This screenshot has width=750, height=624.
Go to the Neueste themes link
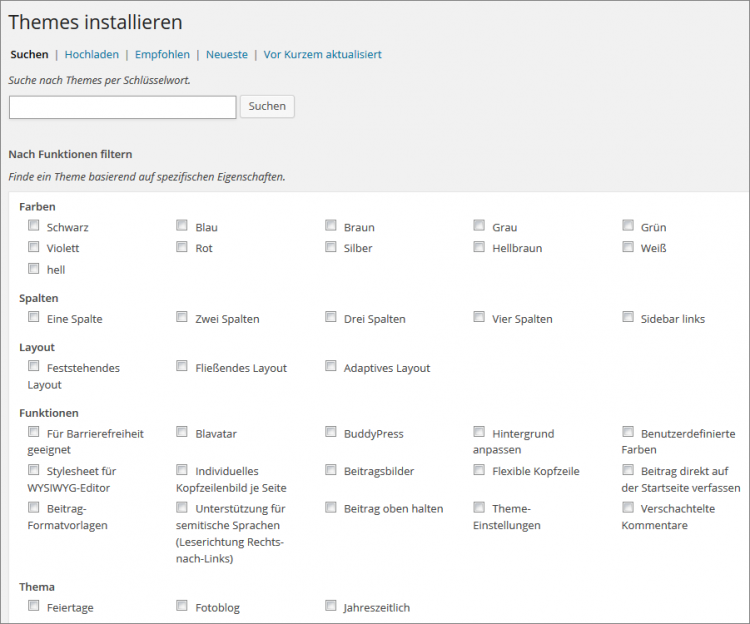coord(226,55)
